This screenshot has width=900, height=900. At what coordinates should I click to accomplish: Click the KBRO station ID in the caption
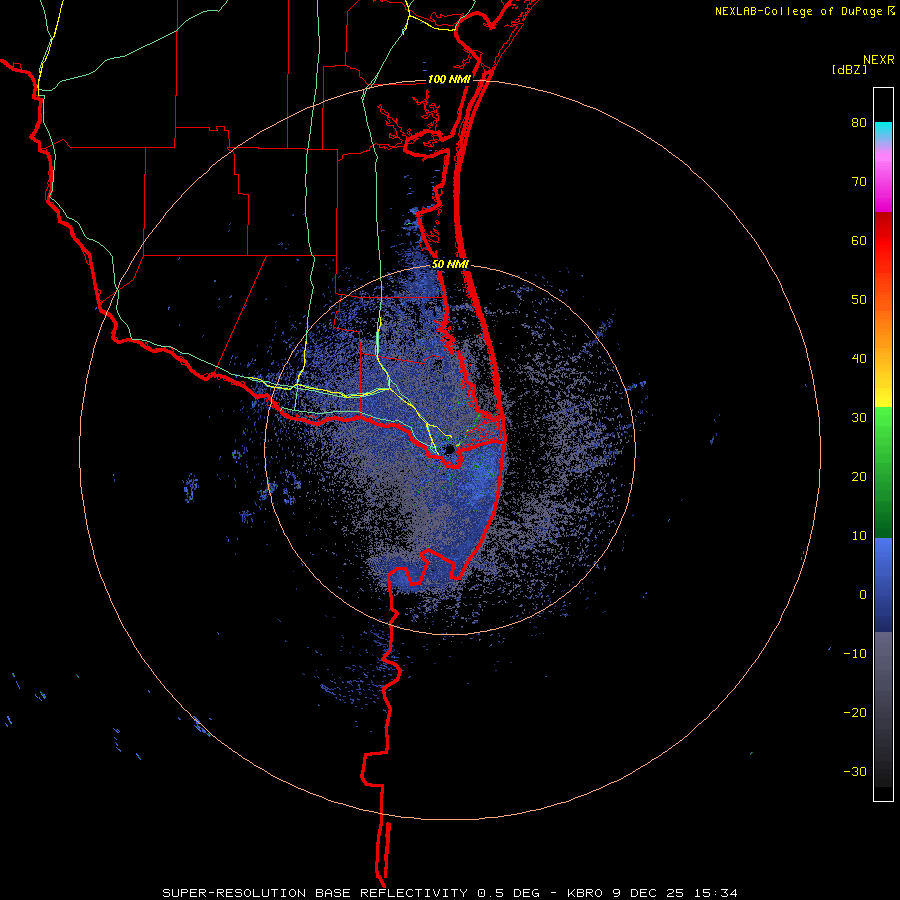click(585, 893)
